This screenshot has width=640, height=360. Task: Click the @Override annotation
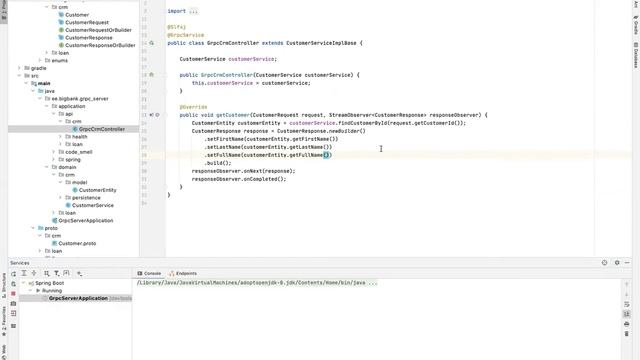pyautogui.click(x=193, y=107)
